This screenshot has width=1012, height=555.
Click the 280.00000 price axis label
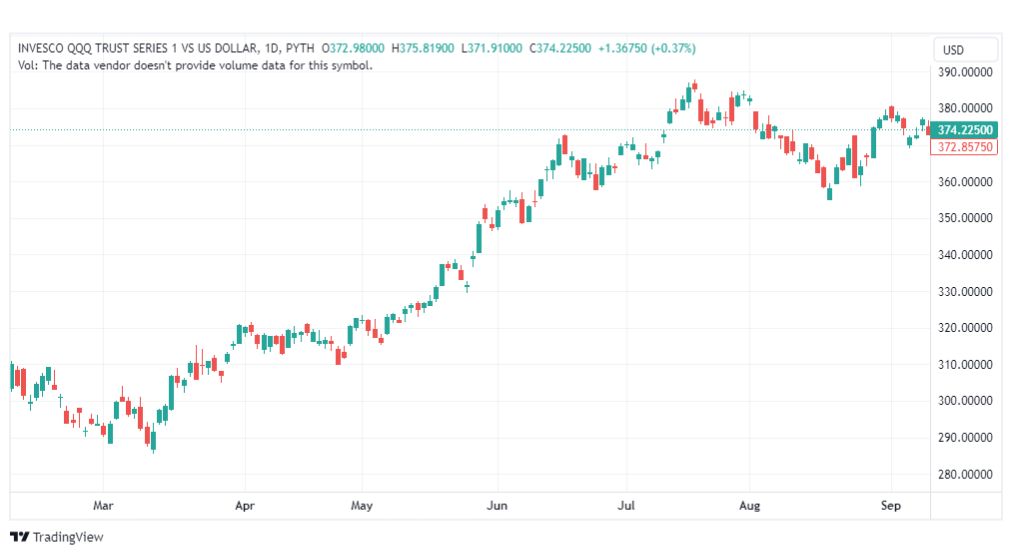click(x=965, y=474)
